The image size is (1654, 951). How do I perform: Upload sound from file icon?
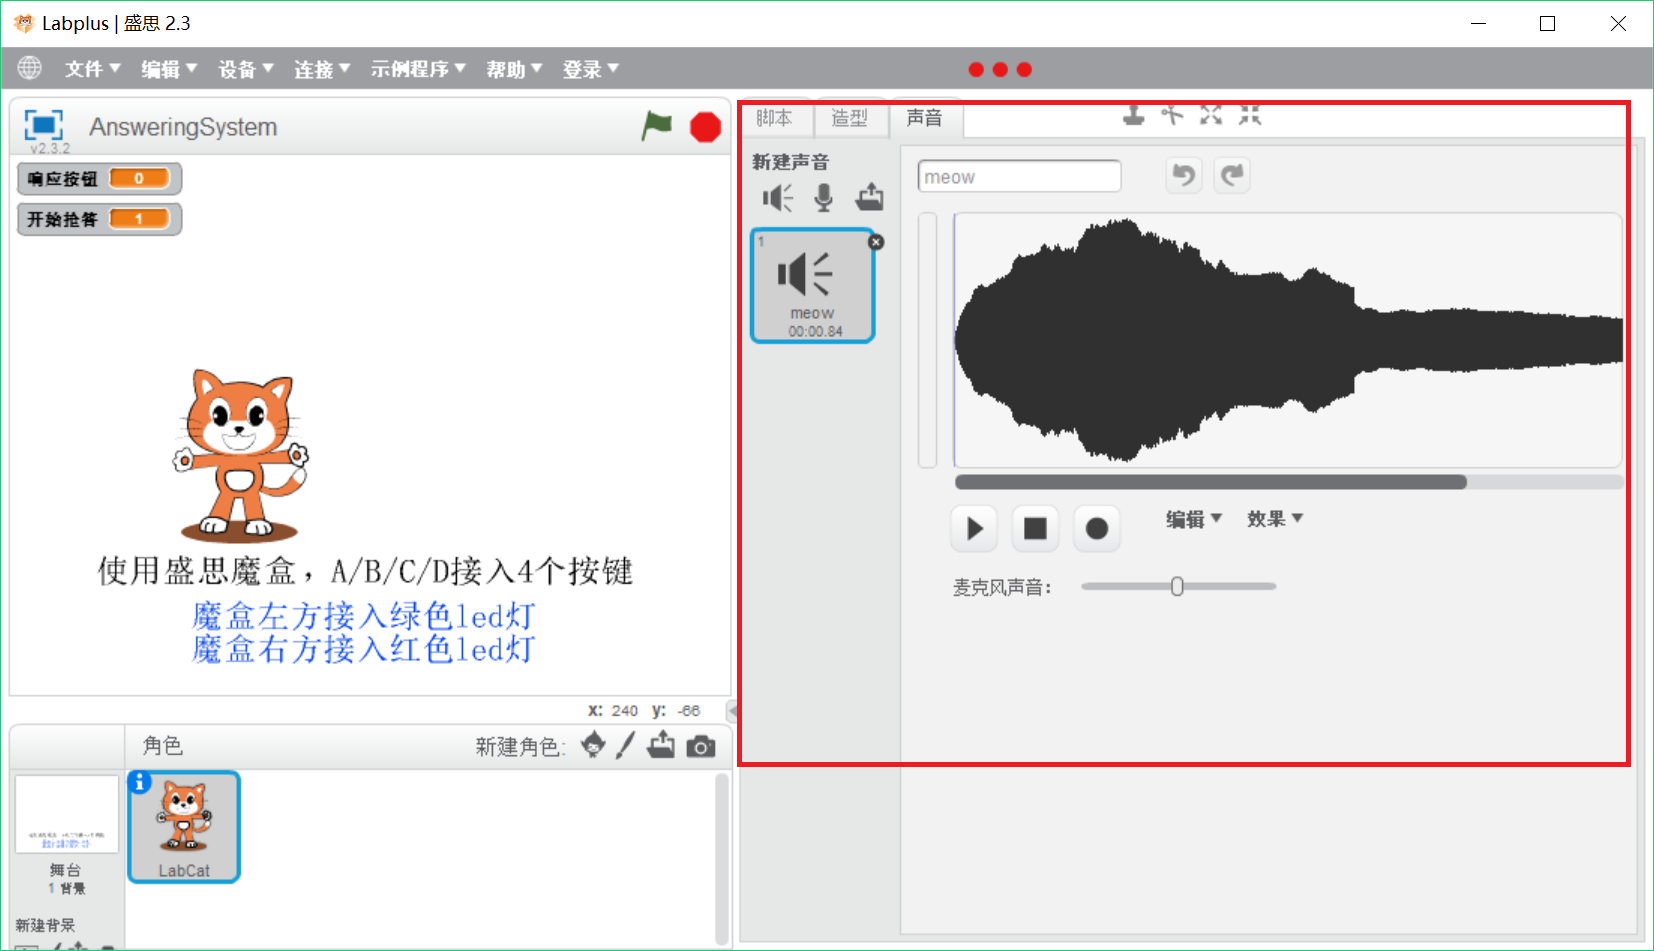point(869,197)
